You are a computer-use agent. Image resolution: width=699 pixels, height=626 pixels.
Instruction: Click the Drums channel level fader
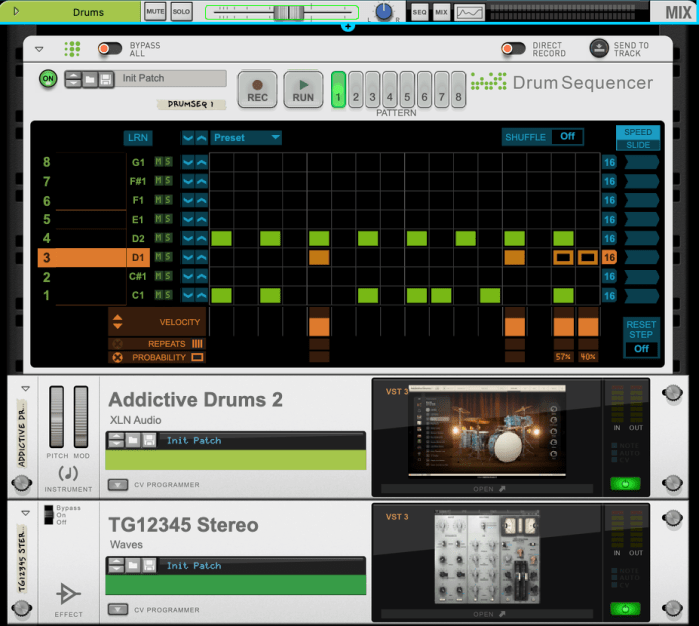tap(290, 12)
